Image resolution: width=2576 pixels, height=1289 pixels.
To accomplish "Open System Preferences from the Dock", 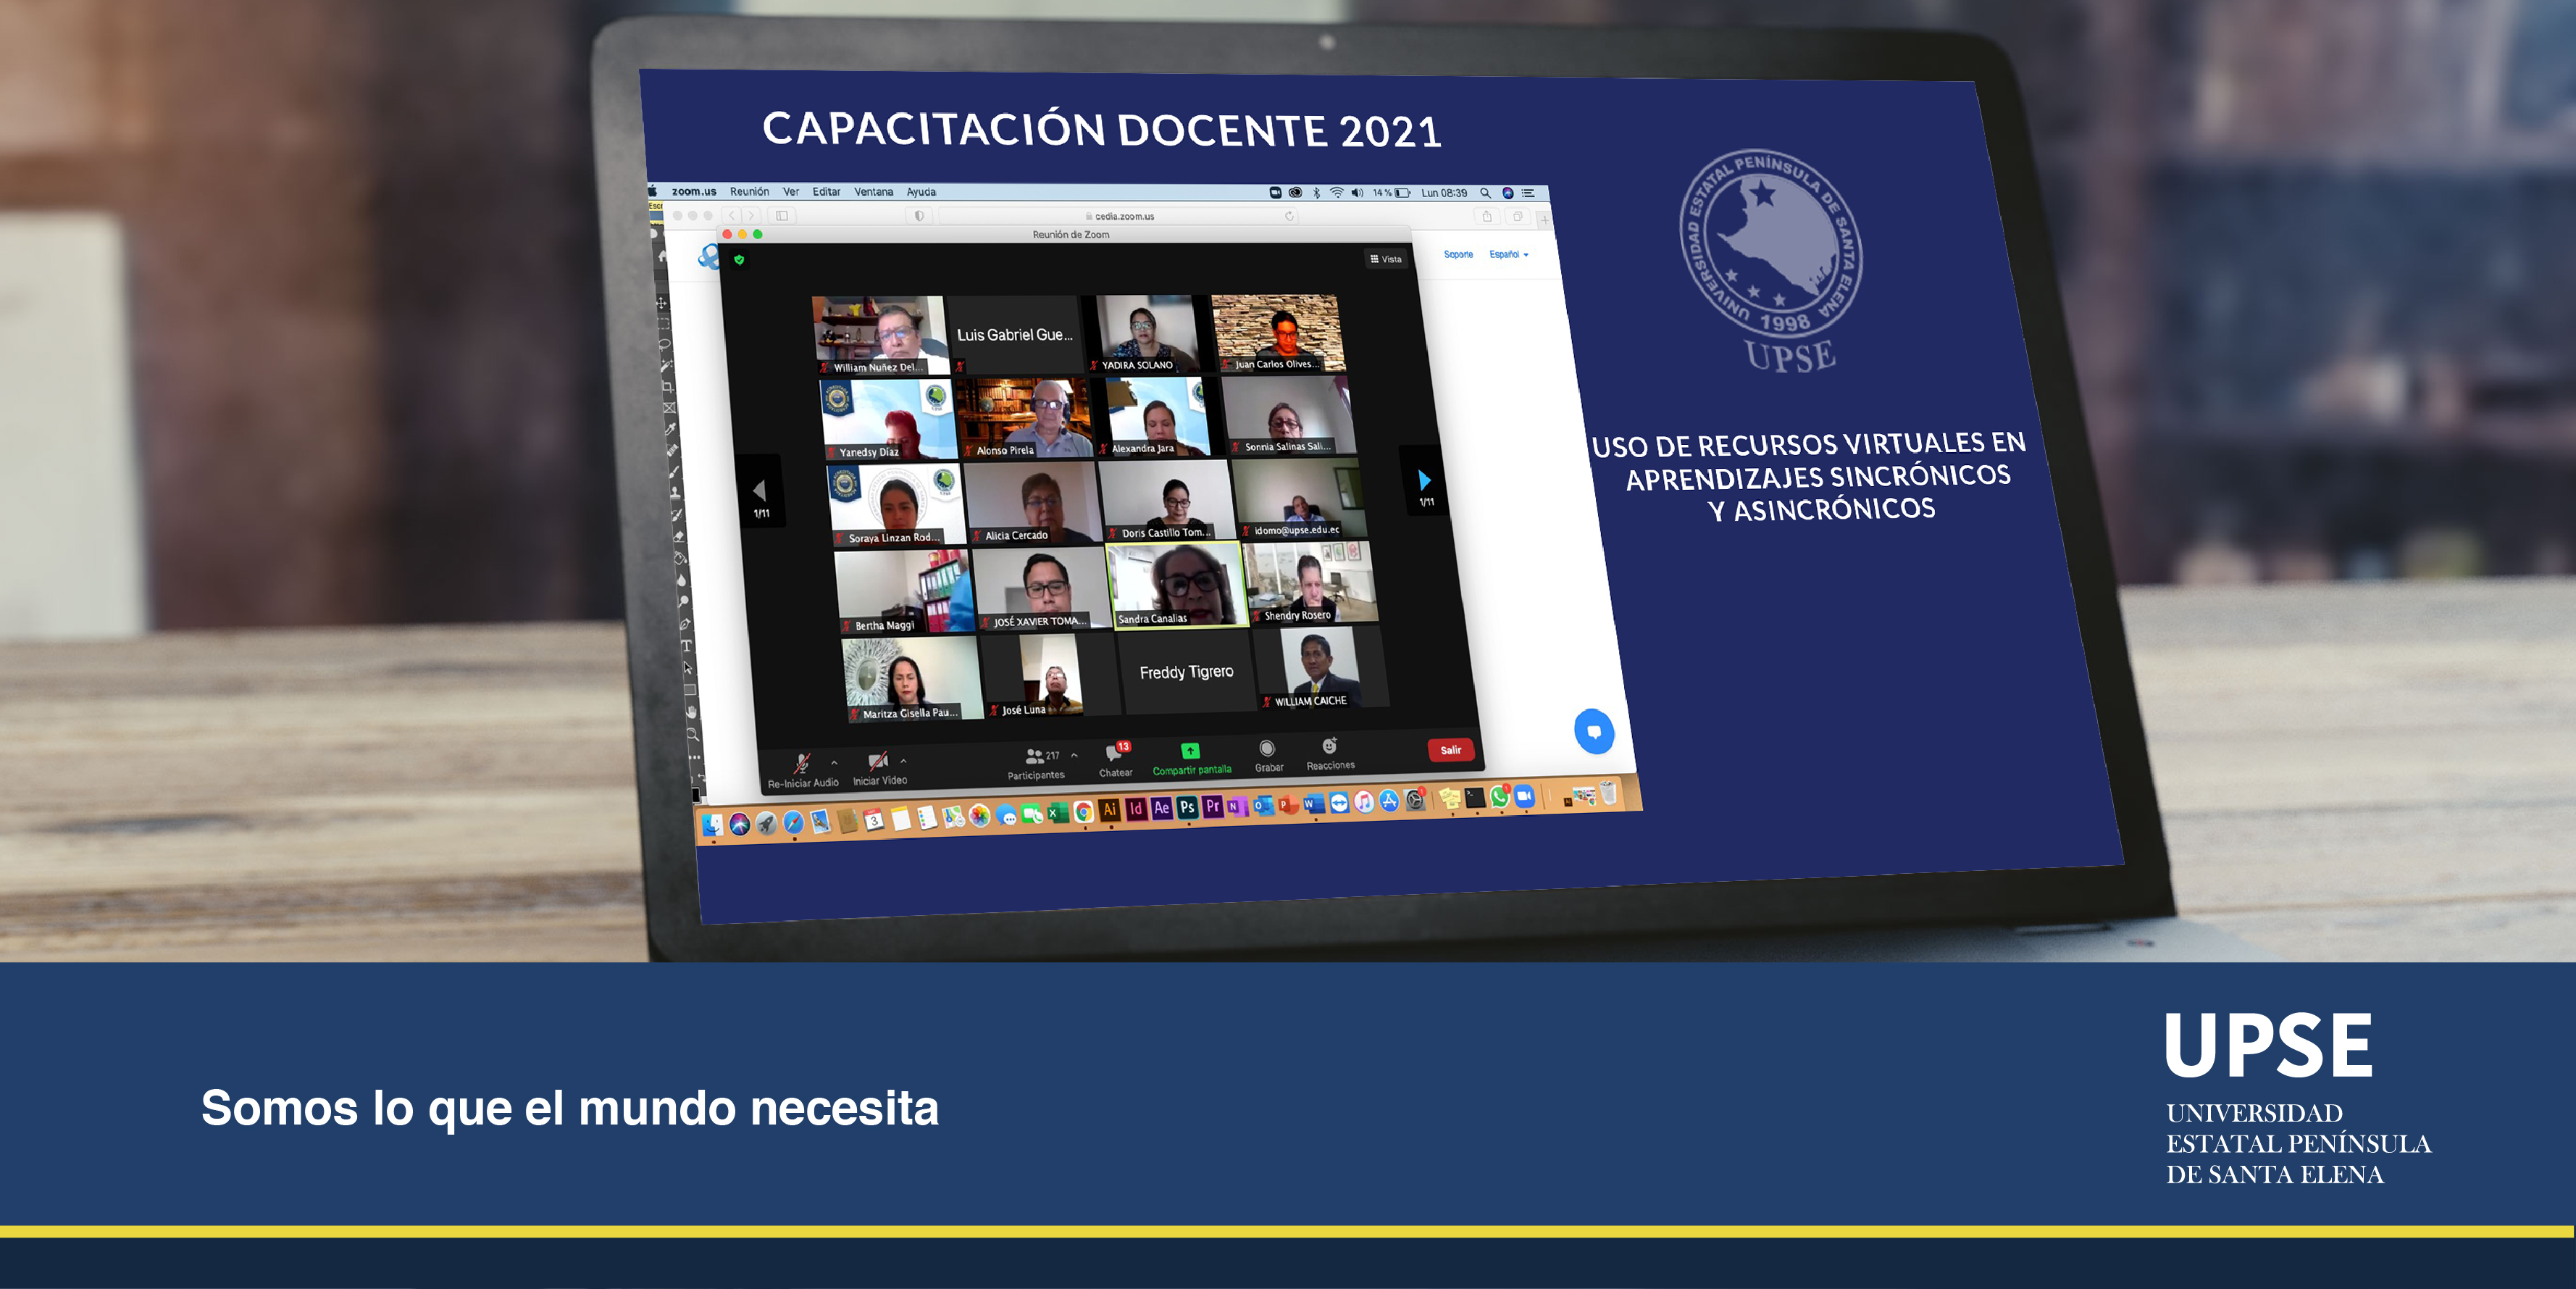I will (x=1415, y=799).
